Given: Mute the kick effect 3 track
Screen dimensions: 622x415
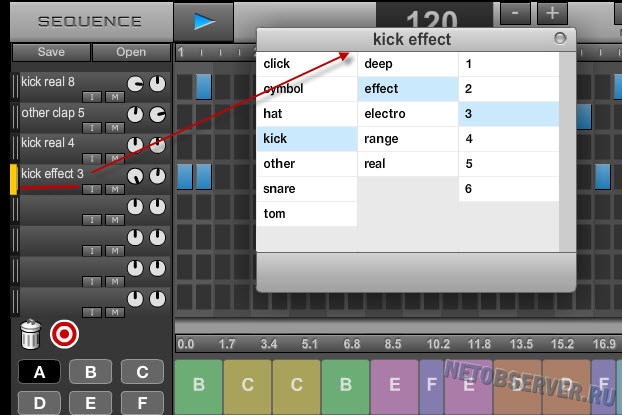Looking at the screenshot, I should pyautogui.click(x=115, y=189).
